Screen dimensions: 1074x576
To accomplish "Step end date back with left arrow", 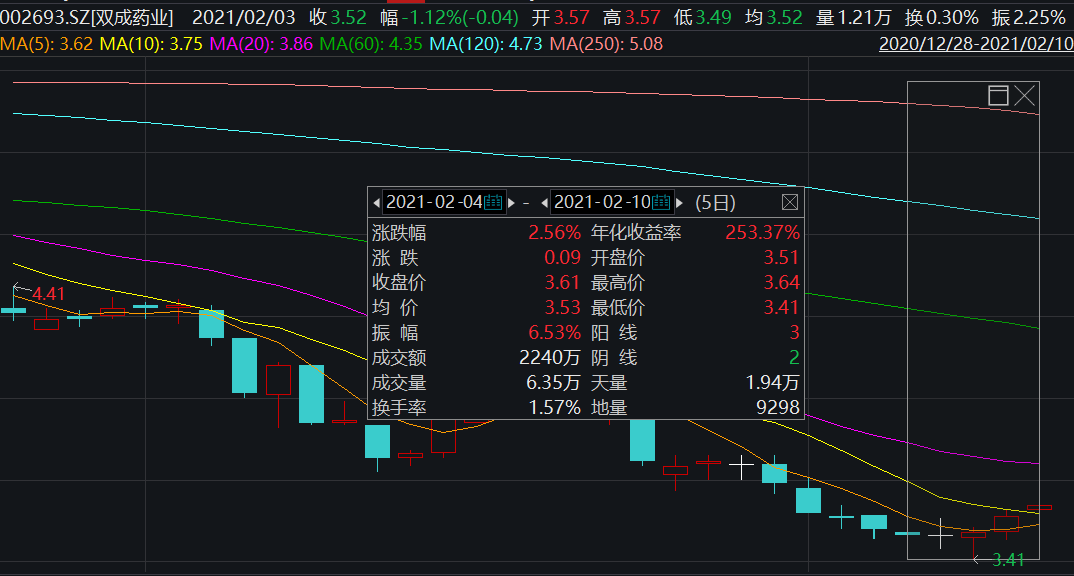I will pyautogui.click(x=545, y=203).
